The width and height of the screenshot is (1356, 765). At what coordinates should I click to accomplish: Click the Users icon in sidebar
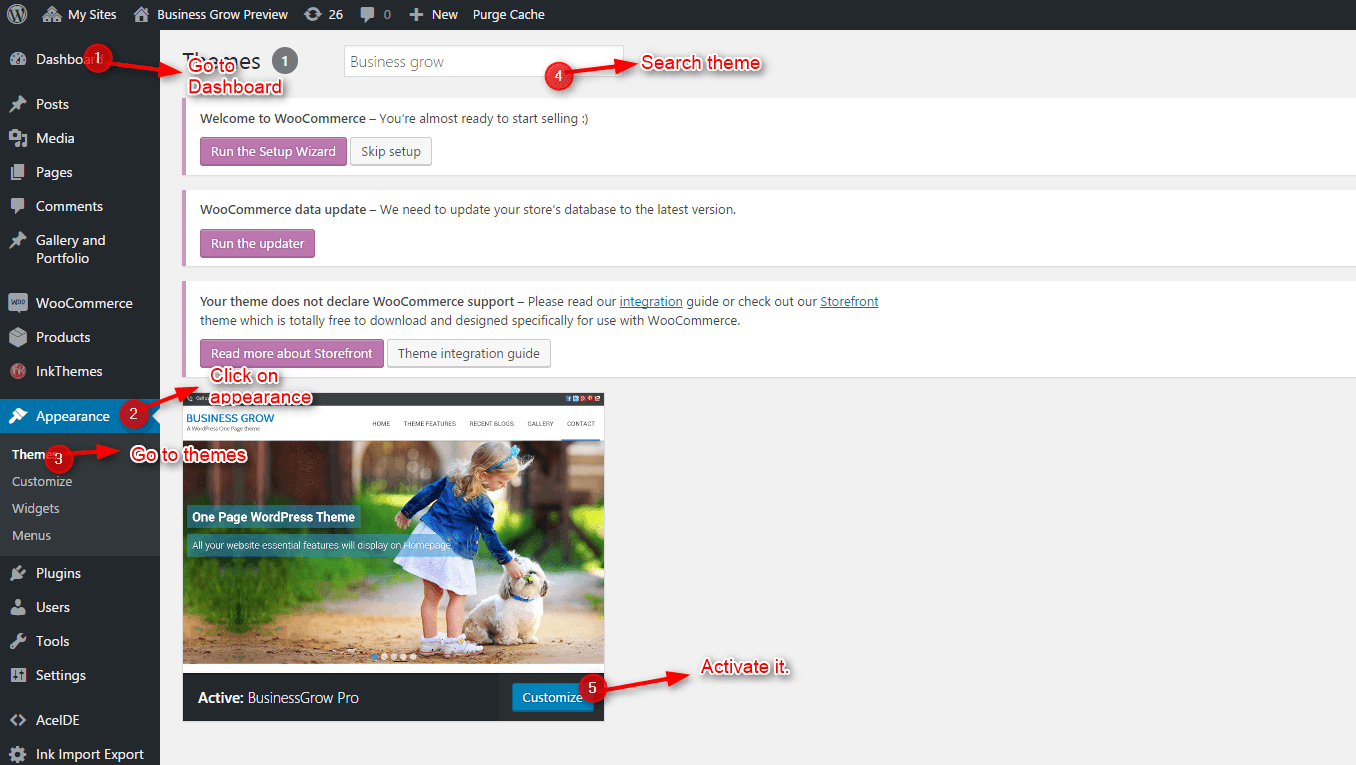(18, 607)
